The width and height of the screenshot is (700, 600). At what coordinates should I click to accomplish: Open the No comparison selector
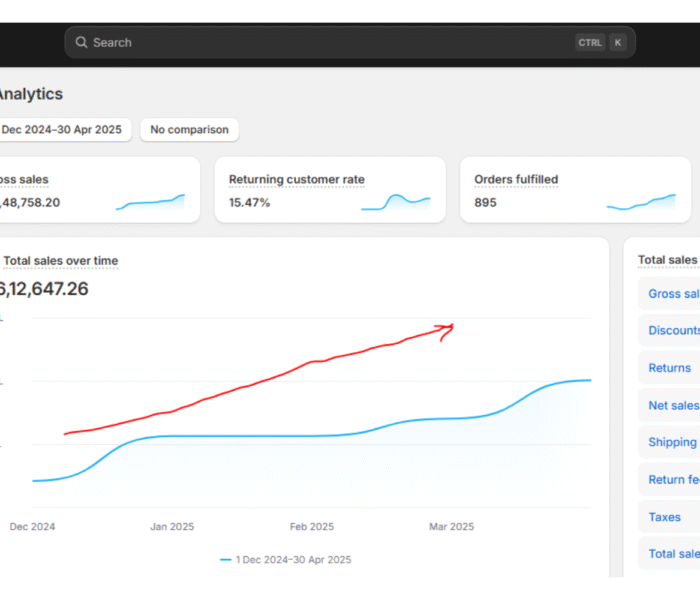(x=189, y=130)
